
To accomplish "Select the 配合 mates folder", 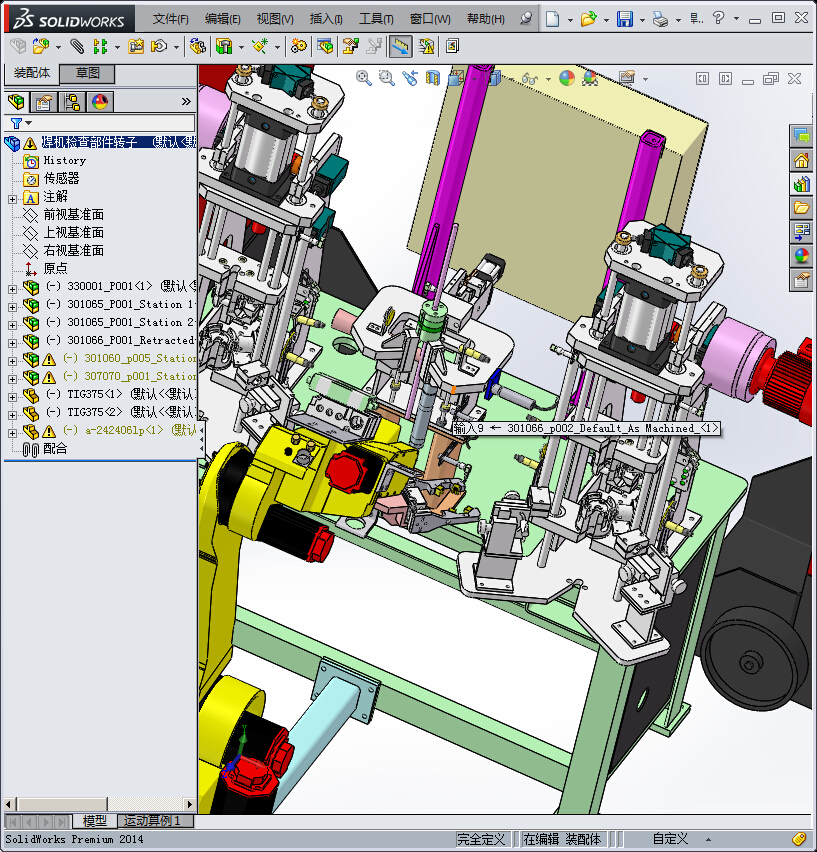I will tap(55, 449).
